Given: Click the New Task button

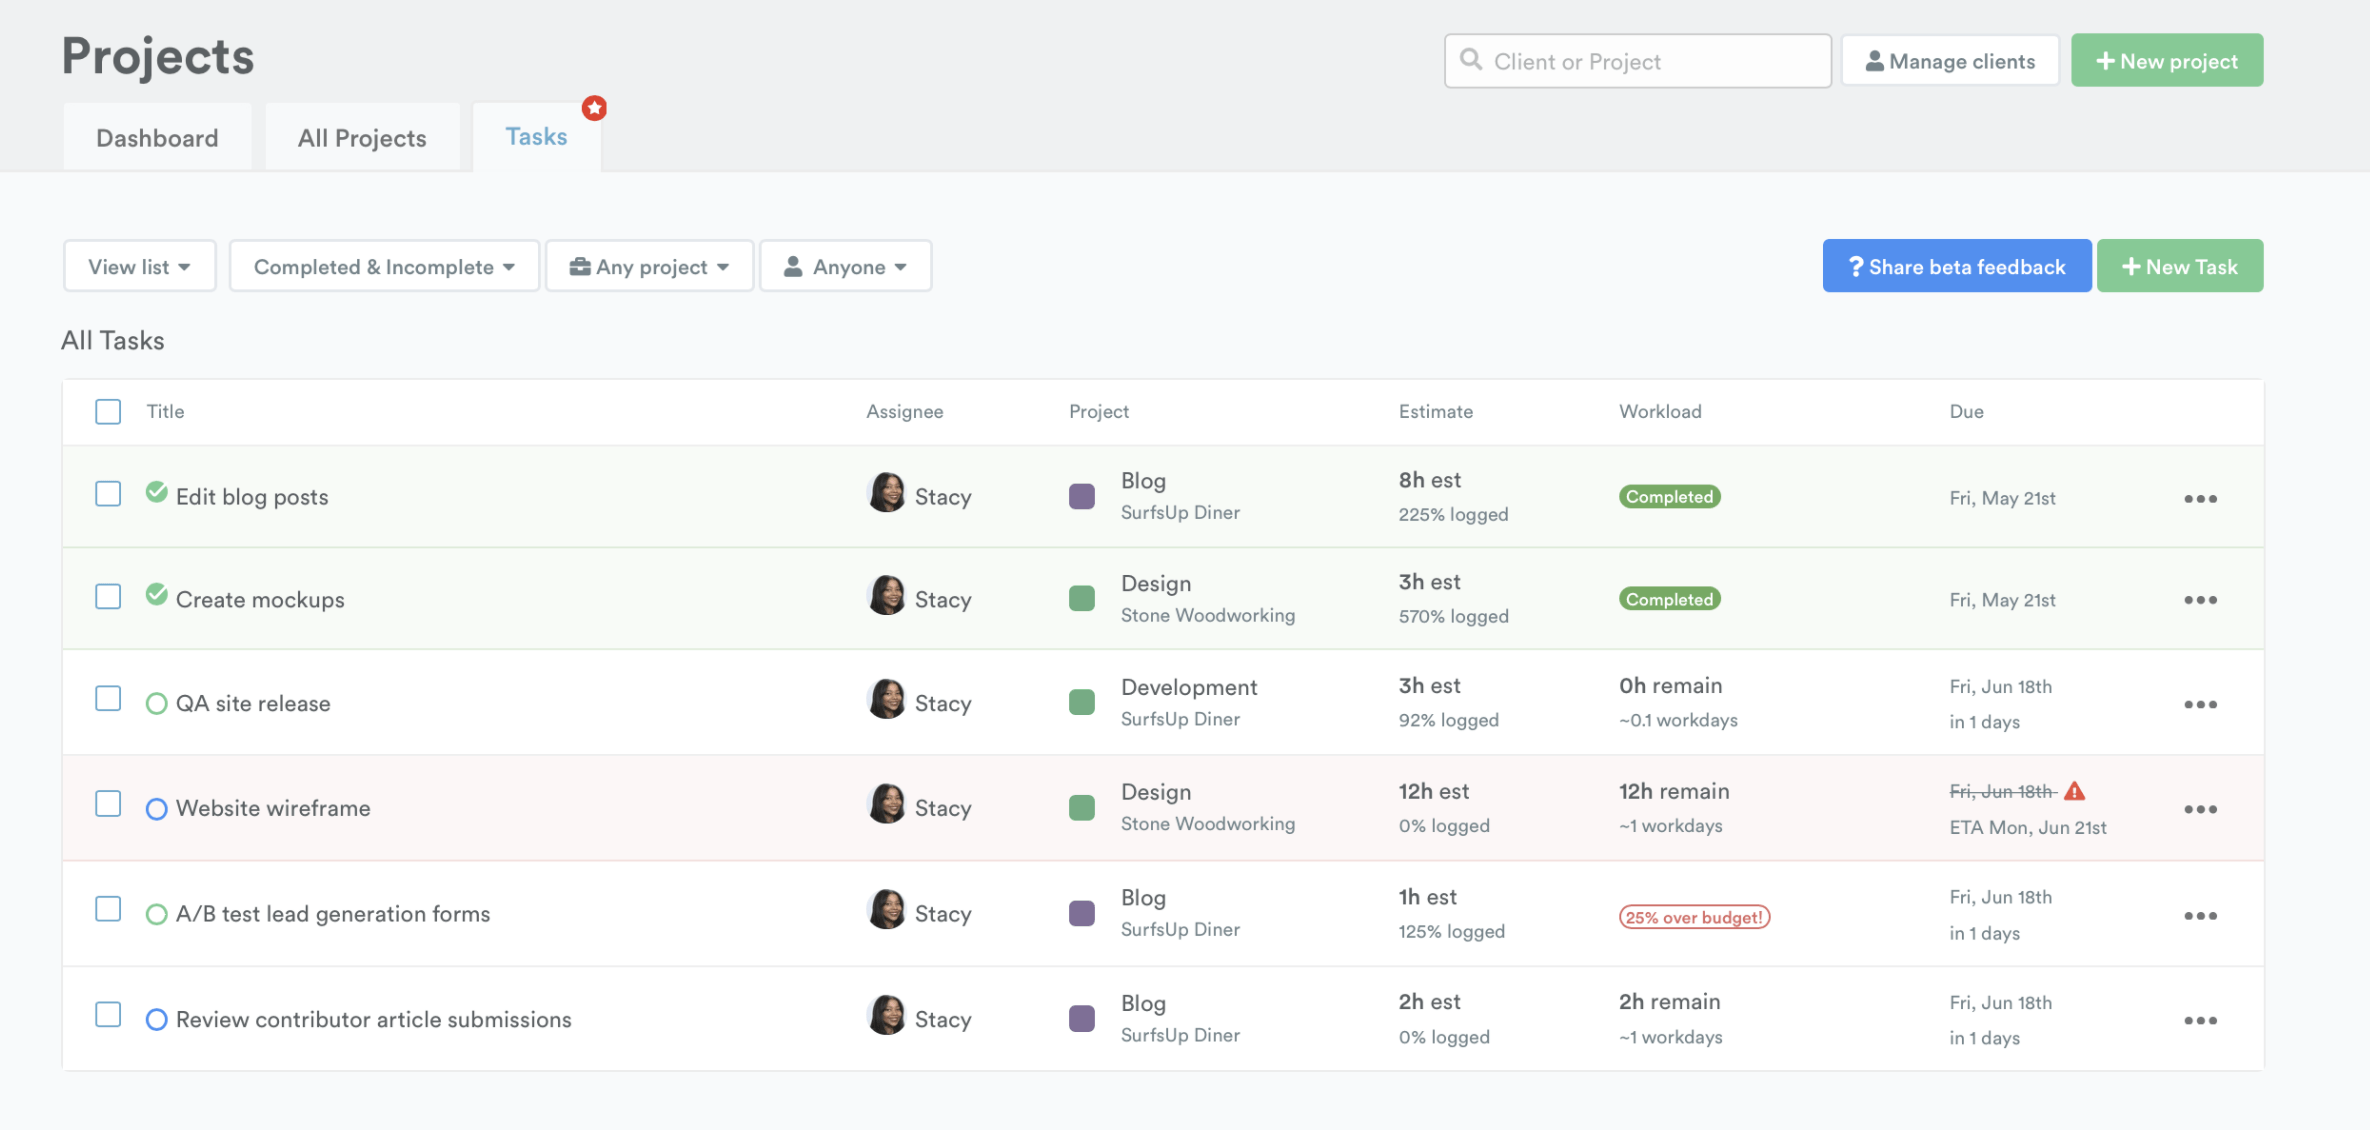Looking at the screenshot, I should point(2179,266).
